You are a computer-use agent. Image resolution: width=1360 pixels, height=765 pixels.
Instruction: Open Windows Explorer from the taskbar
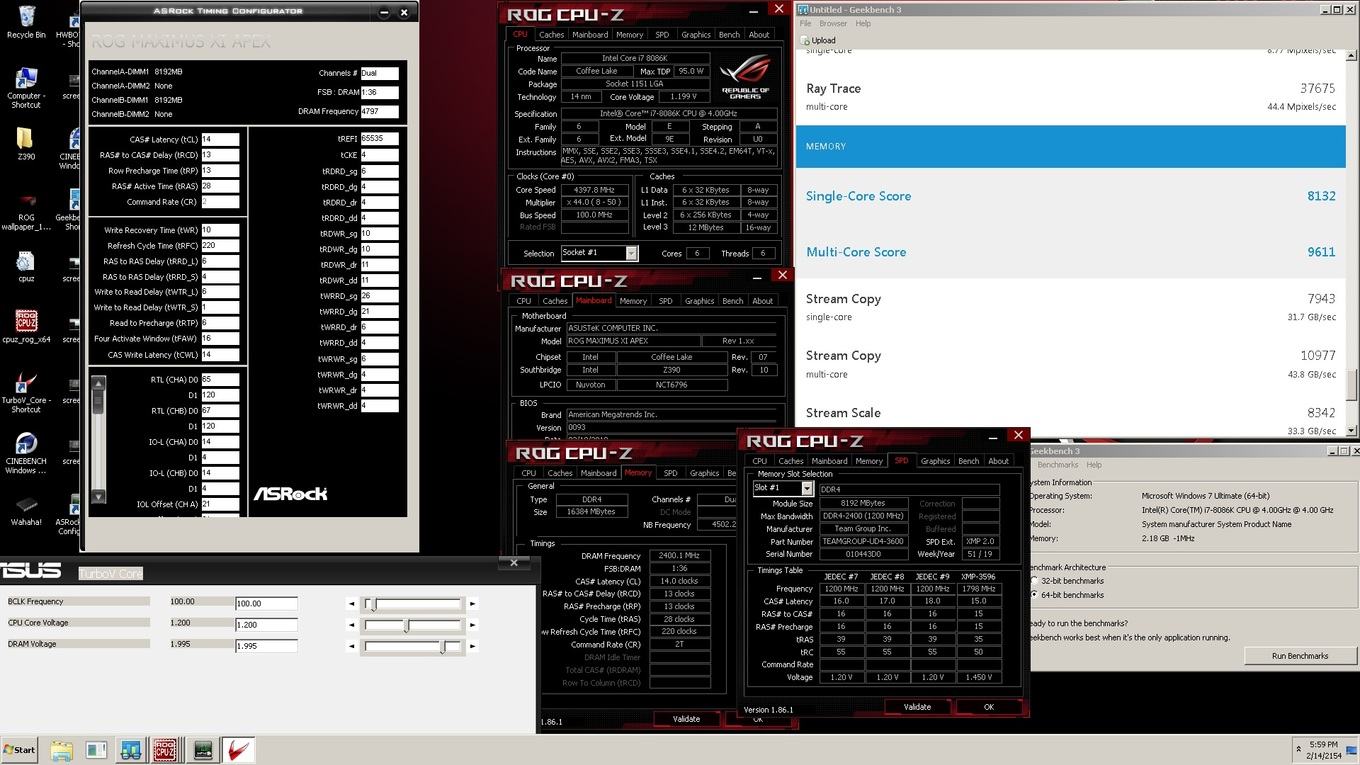[x=61, y=749]
